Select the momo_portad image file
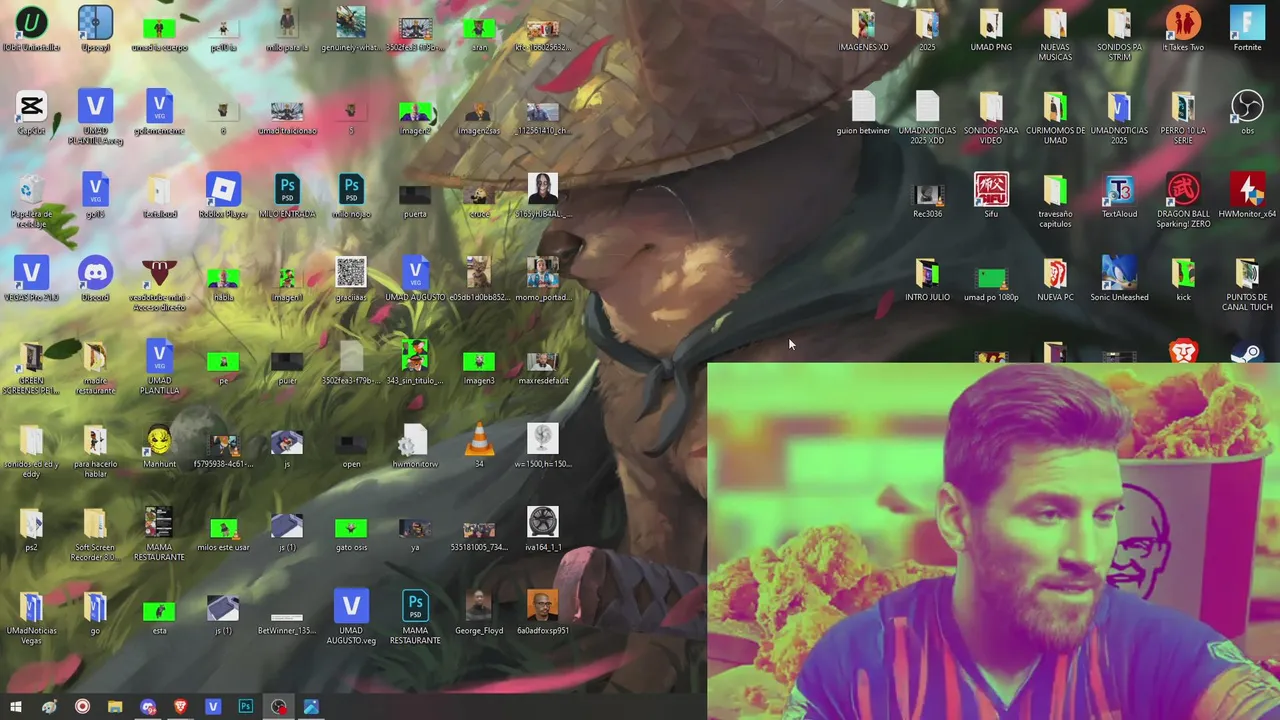1280x720 pixels. click(543, 279)
